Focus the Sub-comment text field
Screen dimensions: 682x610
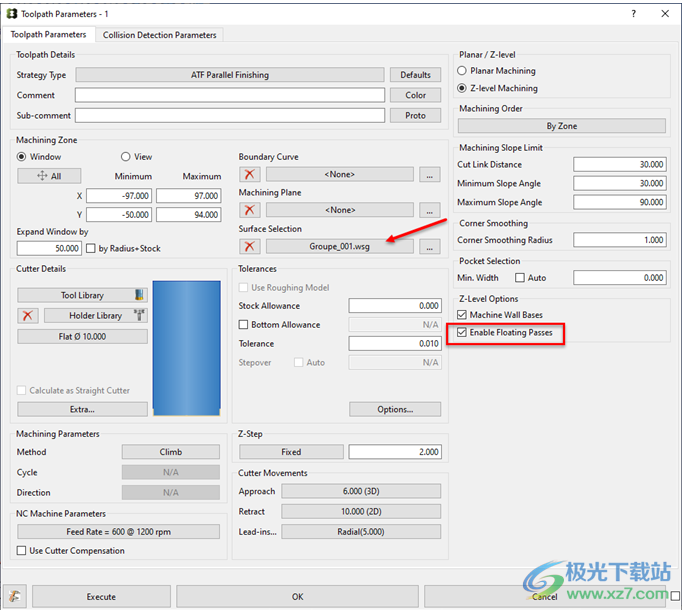tap(230, 116)
